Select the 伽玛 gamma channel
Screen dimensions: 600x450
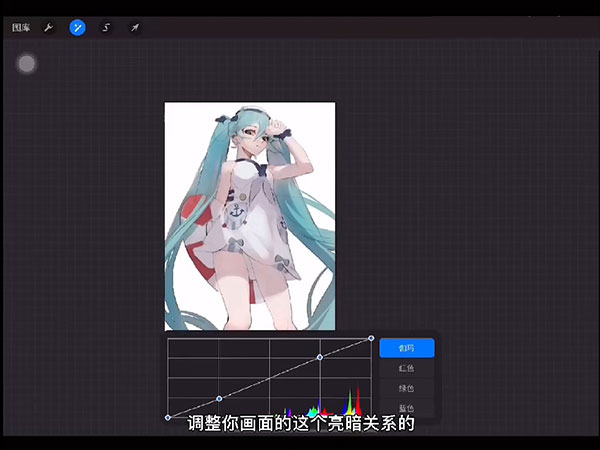(x=406, y=348)
